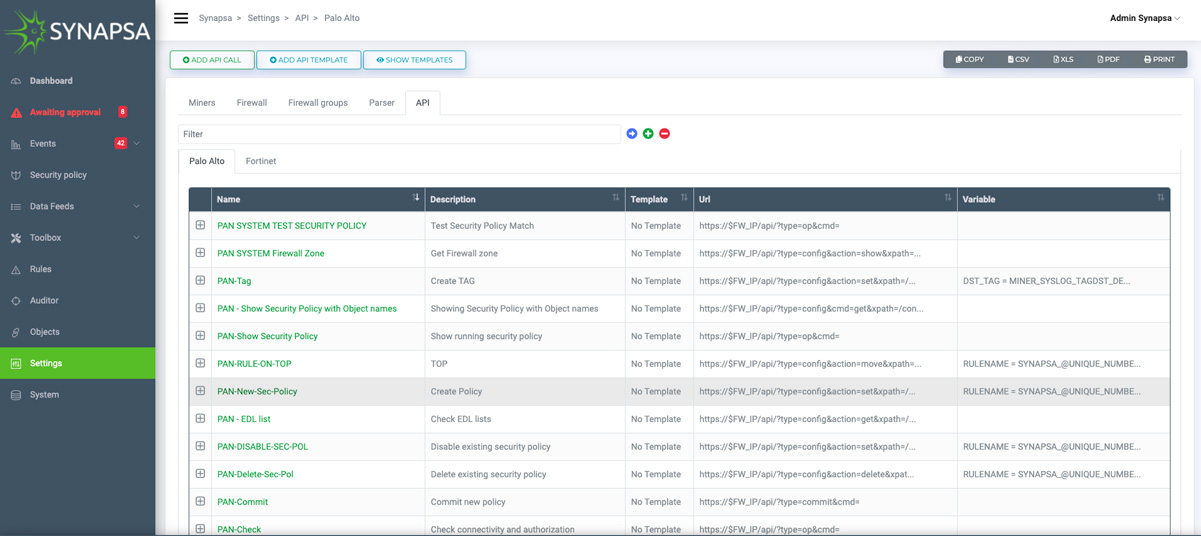Sort by the Template column

pyautogui.click(x=659, y=199)
